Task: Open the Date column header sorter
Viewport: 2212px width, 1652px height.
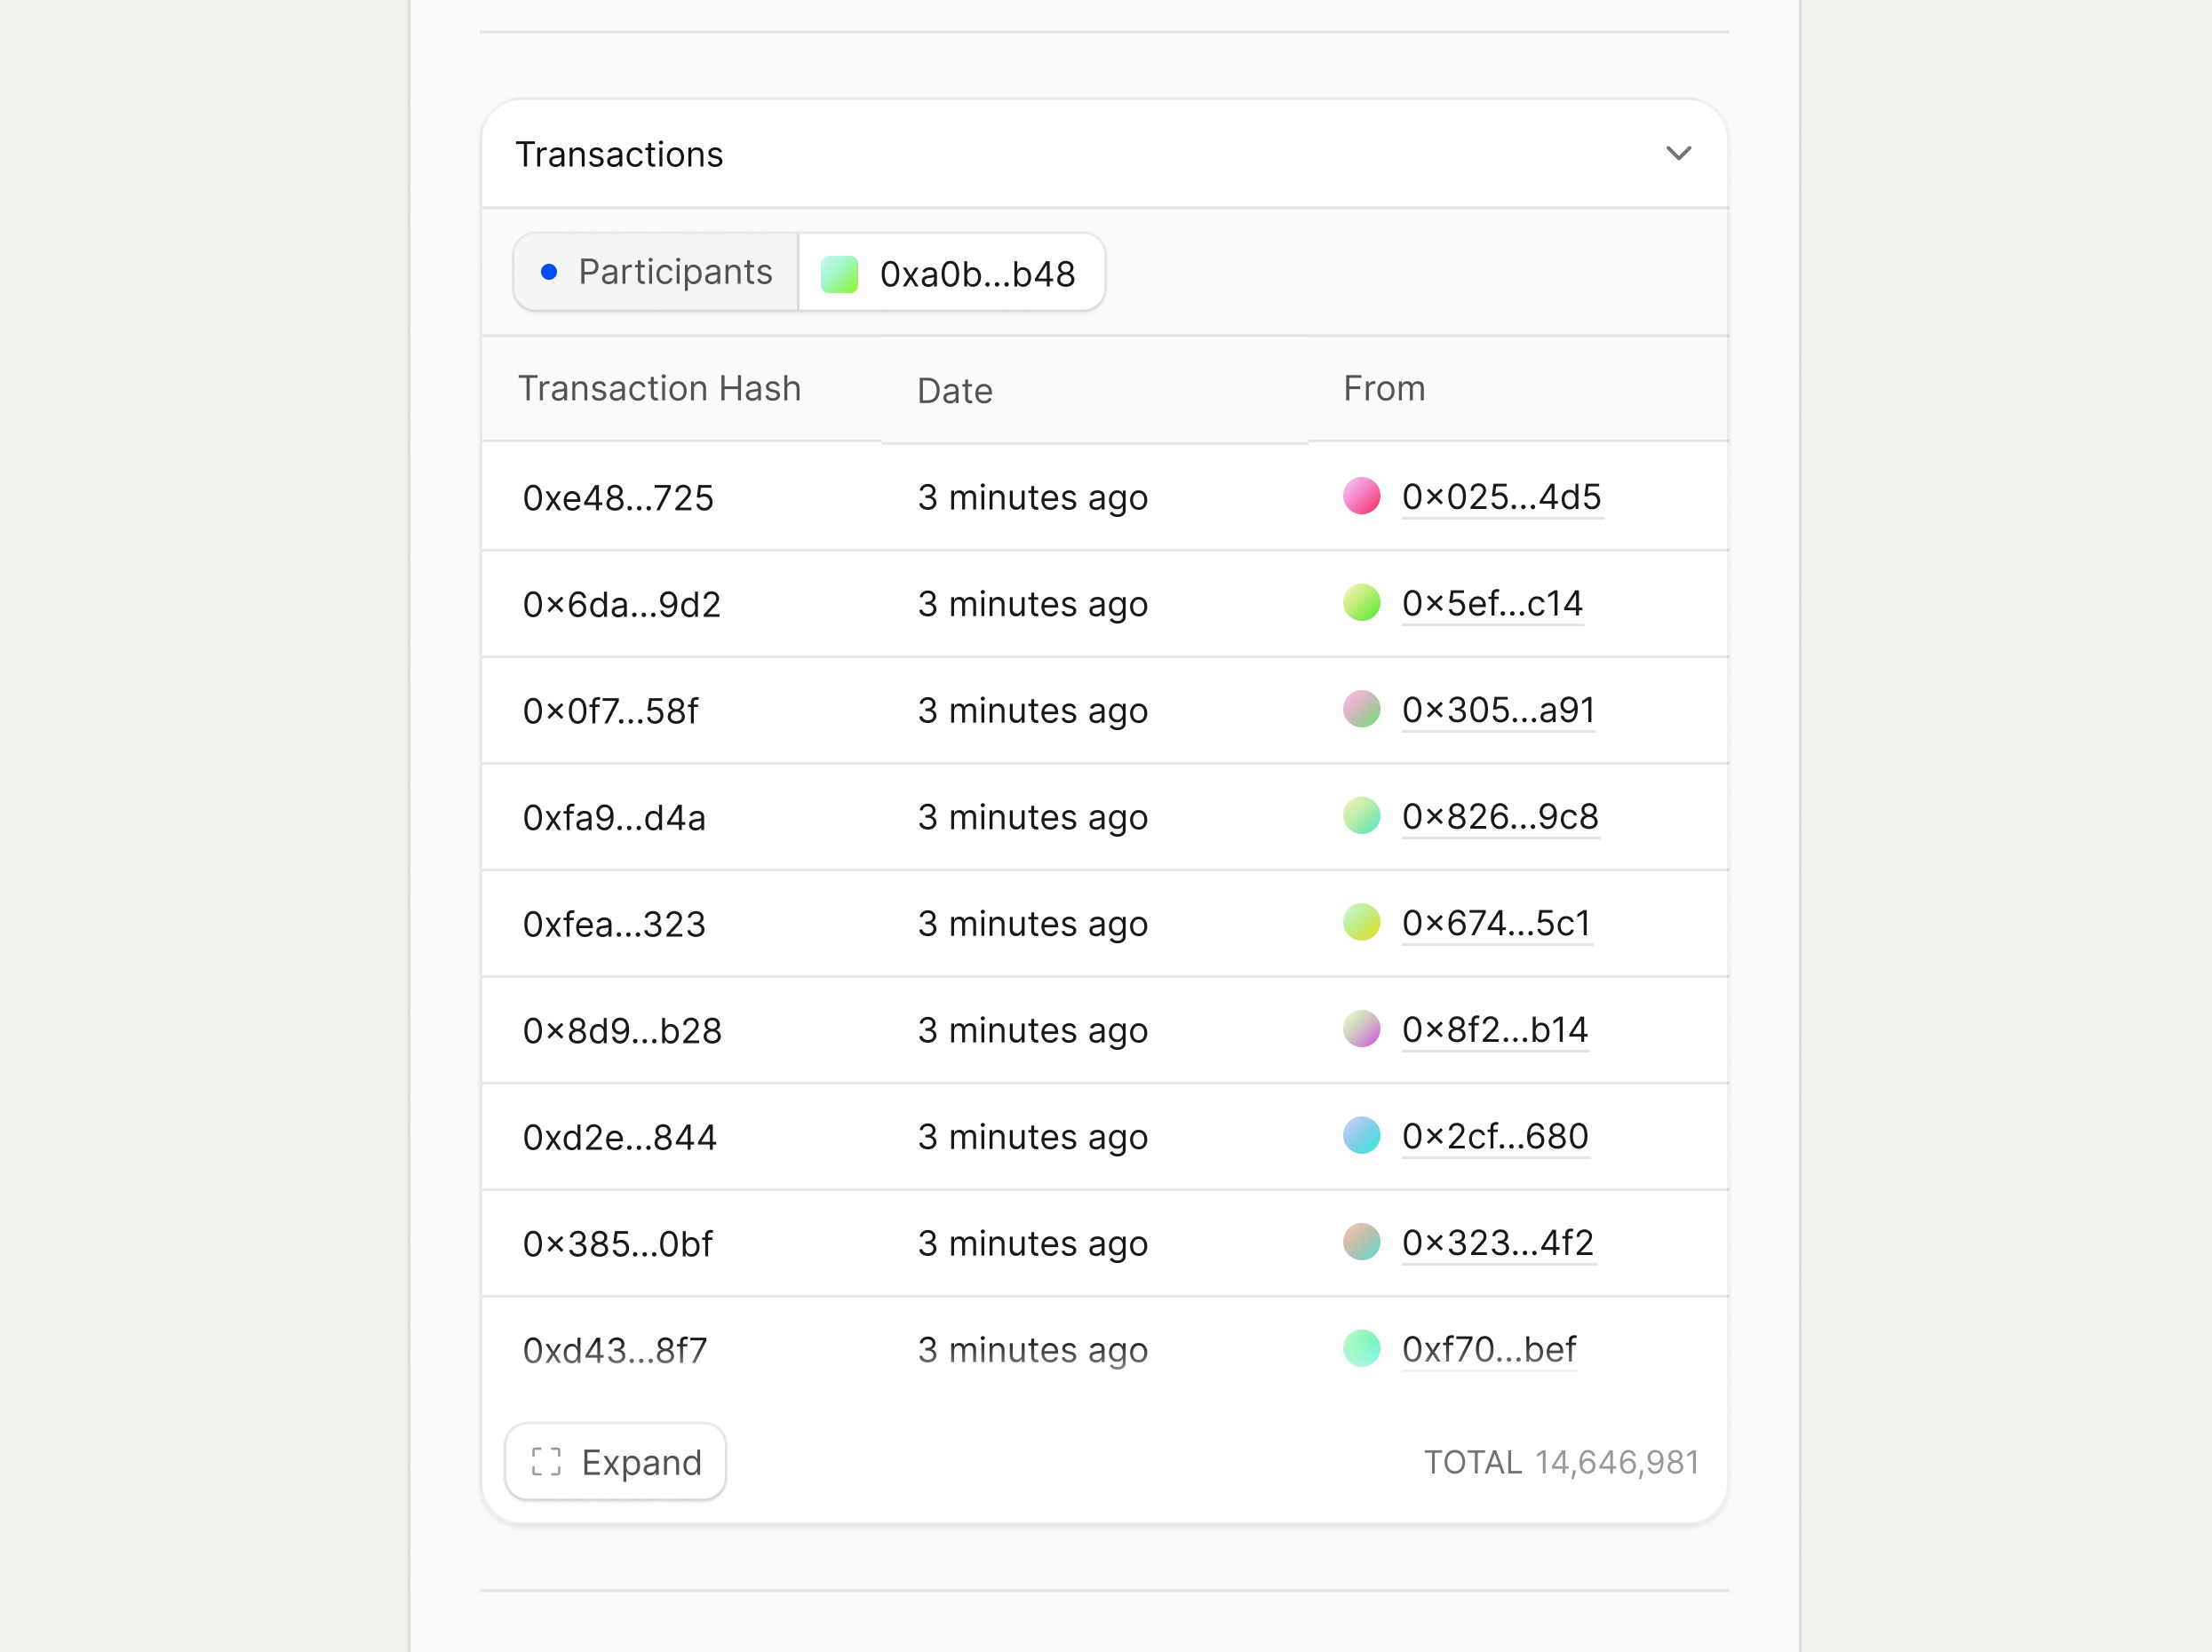Action: coord(954,390)
